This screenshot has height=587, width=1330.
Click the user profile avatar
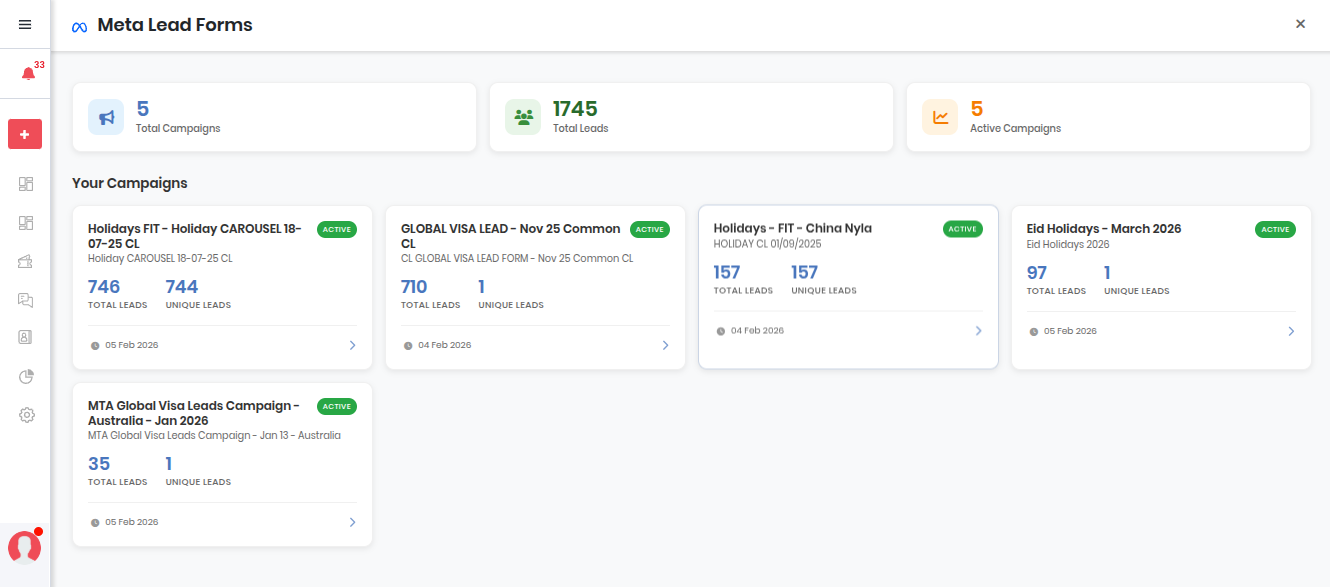pyautogui.click(x=24, y=547)
